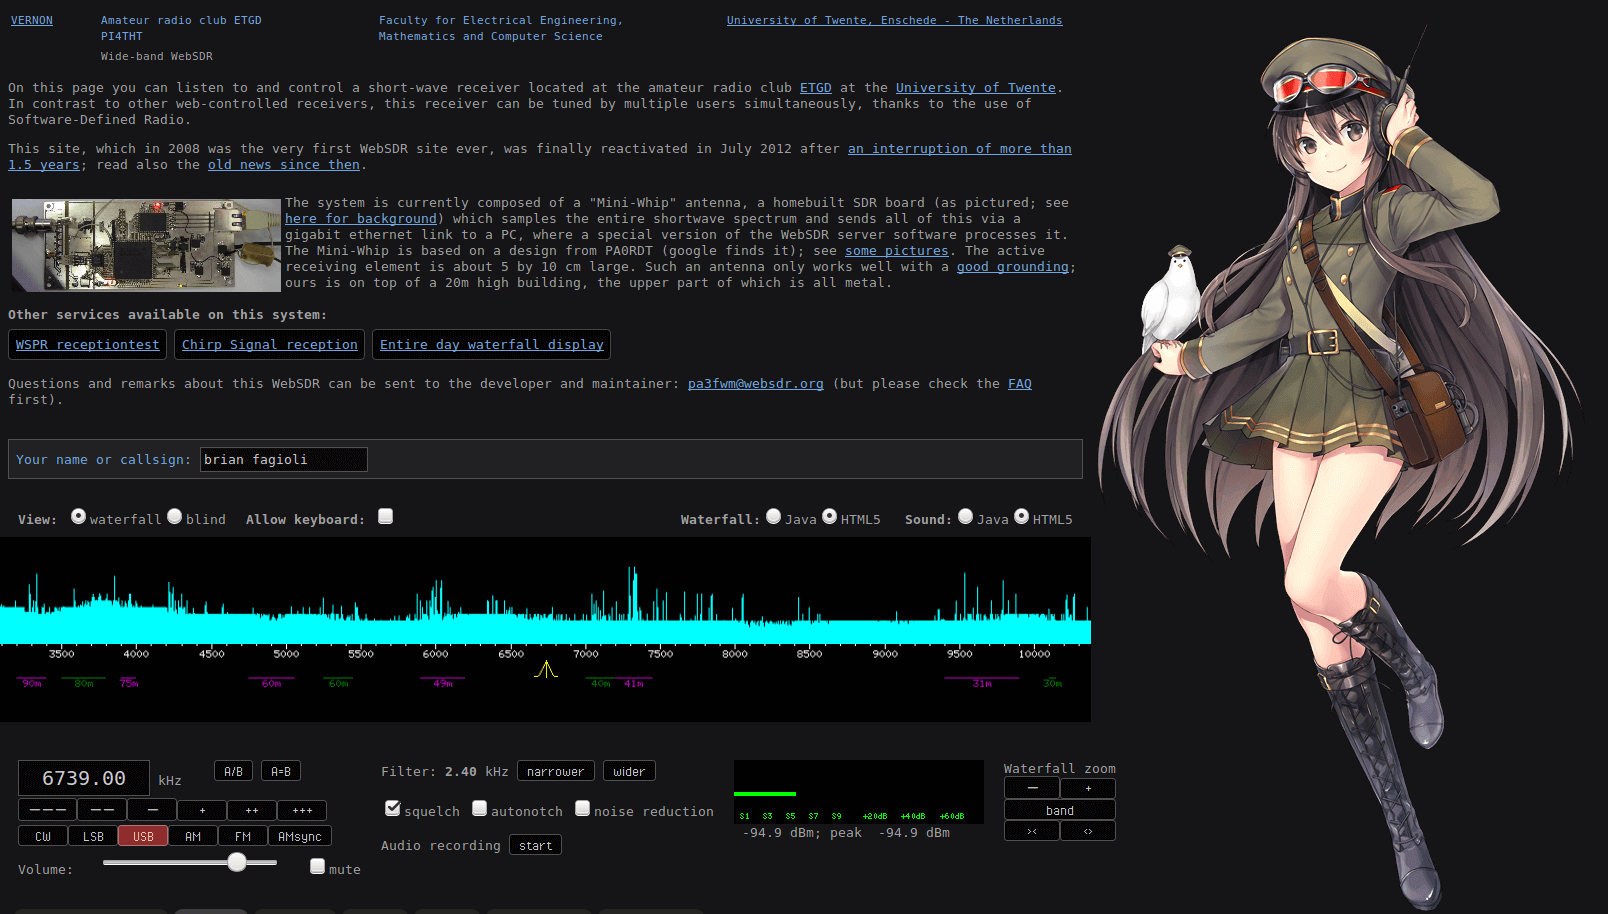
Task: Click the 75m band label on the scale
Action: 129,683
